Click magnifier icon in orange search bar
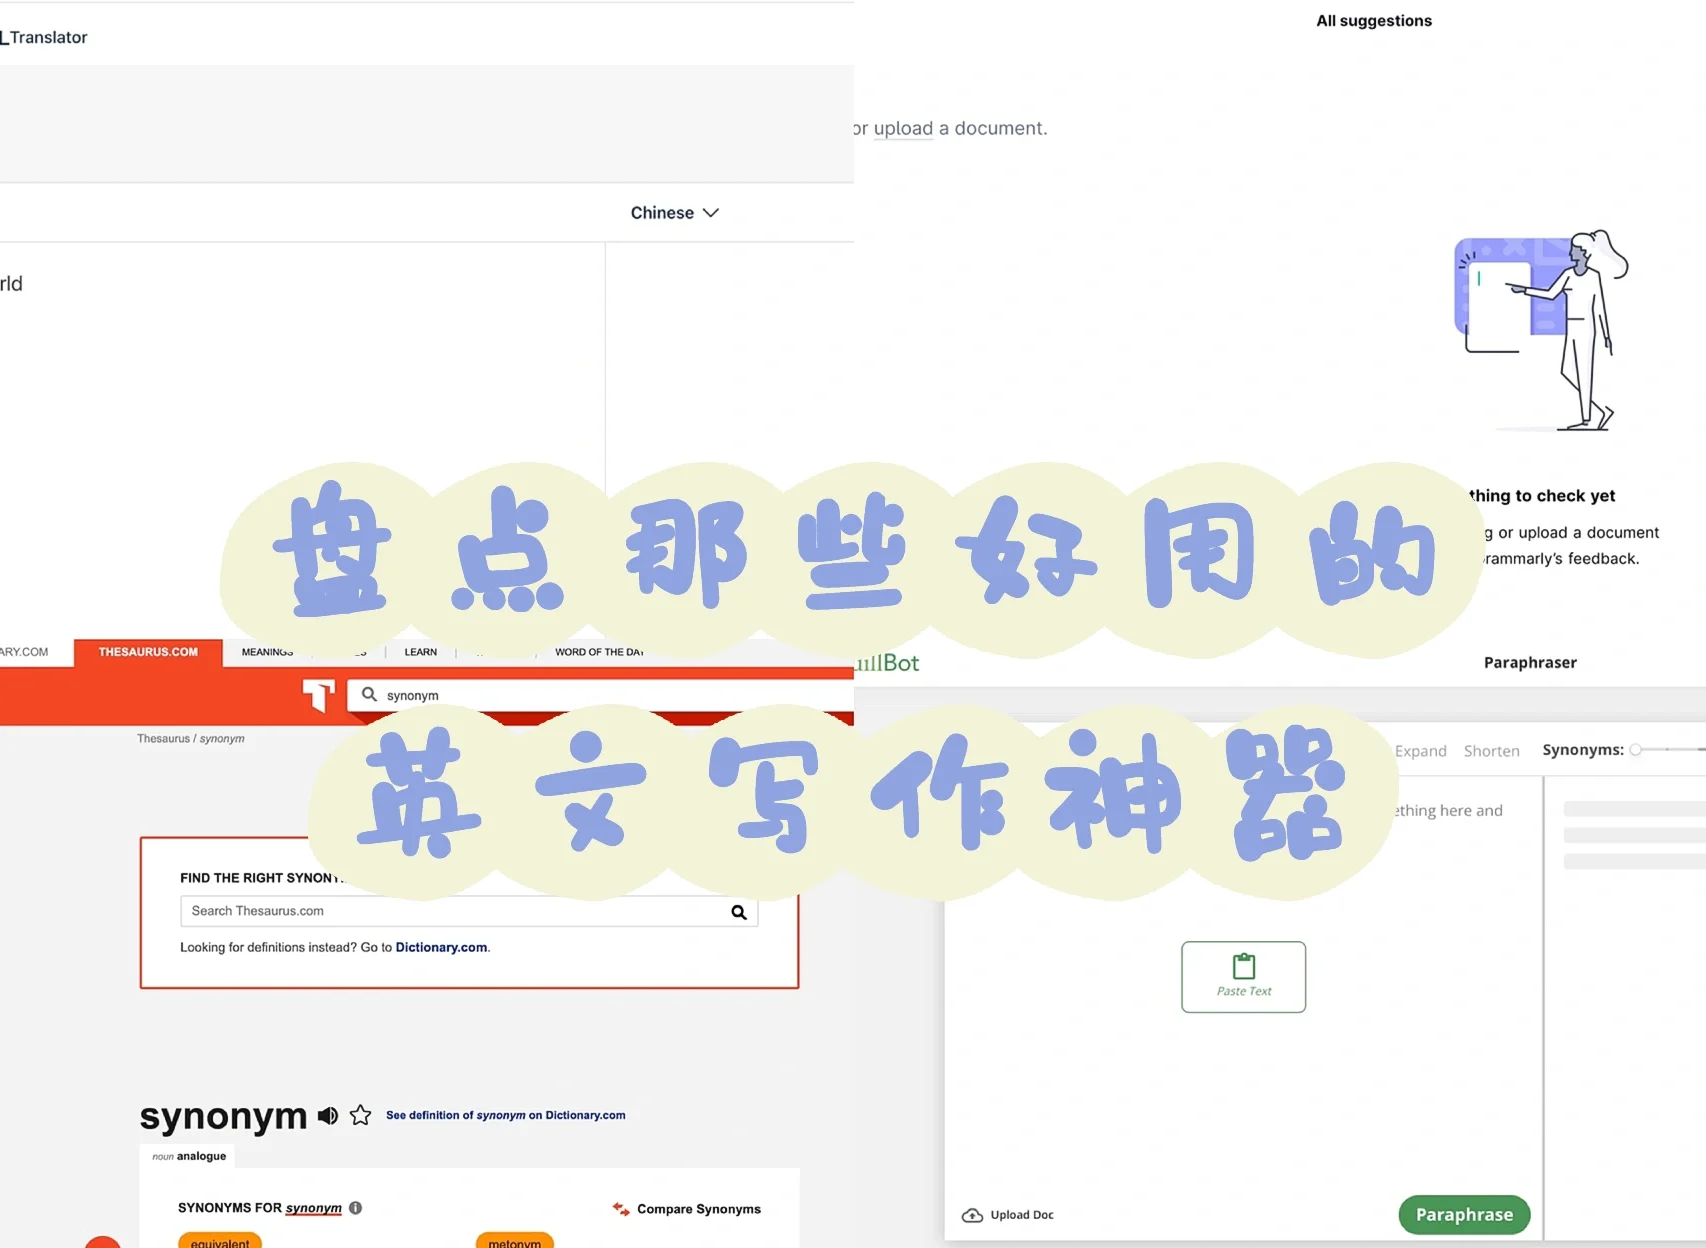 pyautogui.click(x=369, y=695)
